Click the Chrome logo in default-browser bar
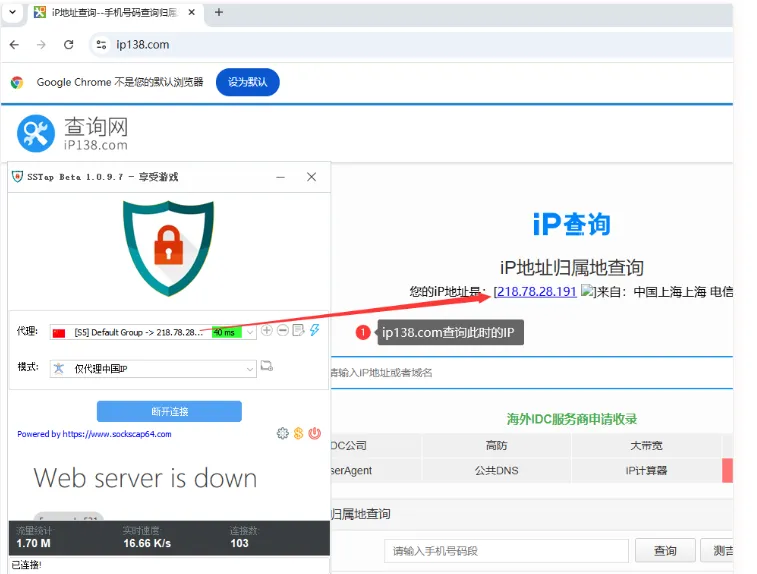 17,83
